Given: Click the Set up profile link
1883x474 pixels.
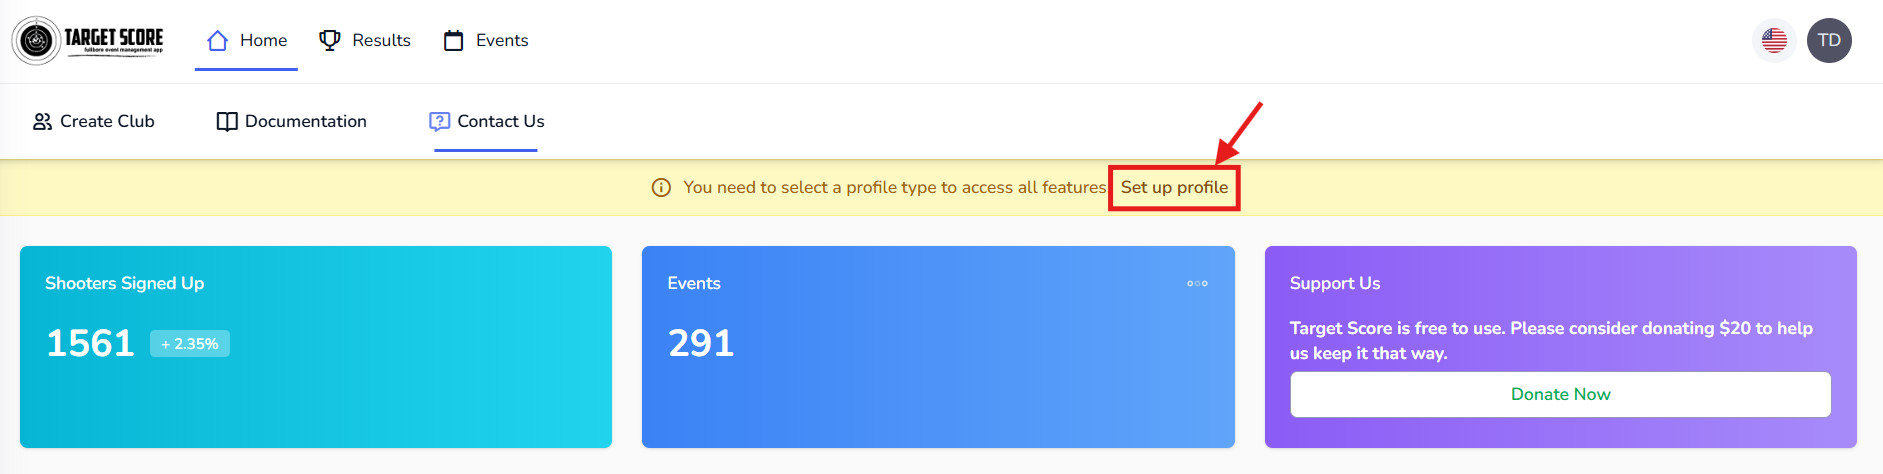Looking at the screenshot, I should (1174, 188).
